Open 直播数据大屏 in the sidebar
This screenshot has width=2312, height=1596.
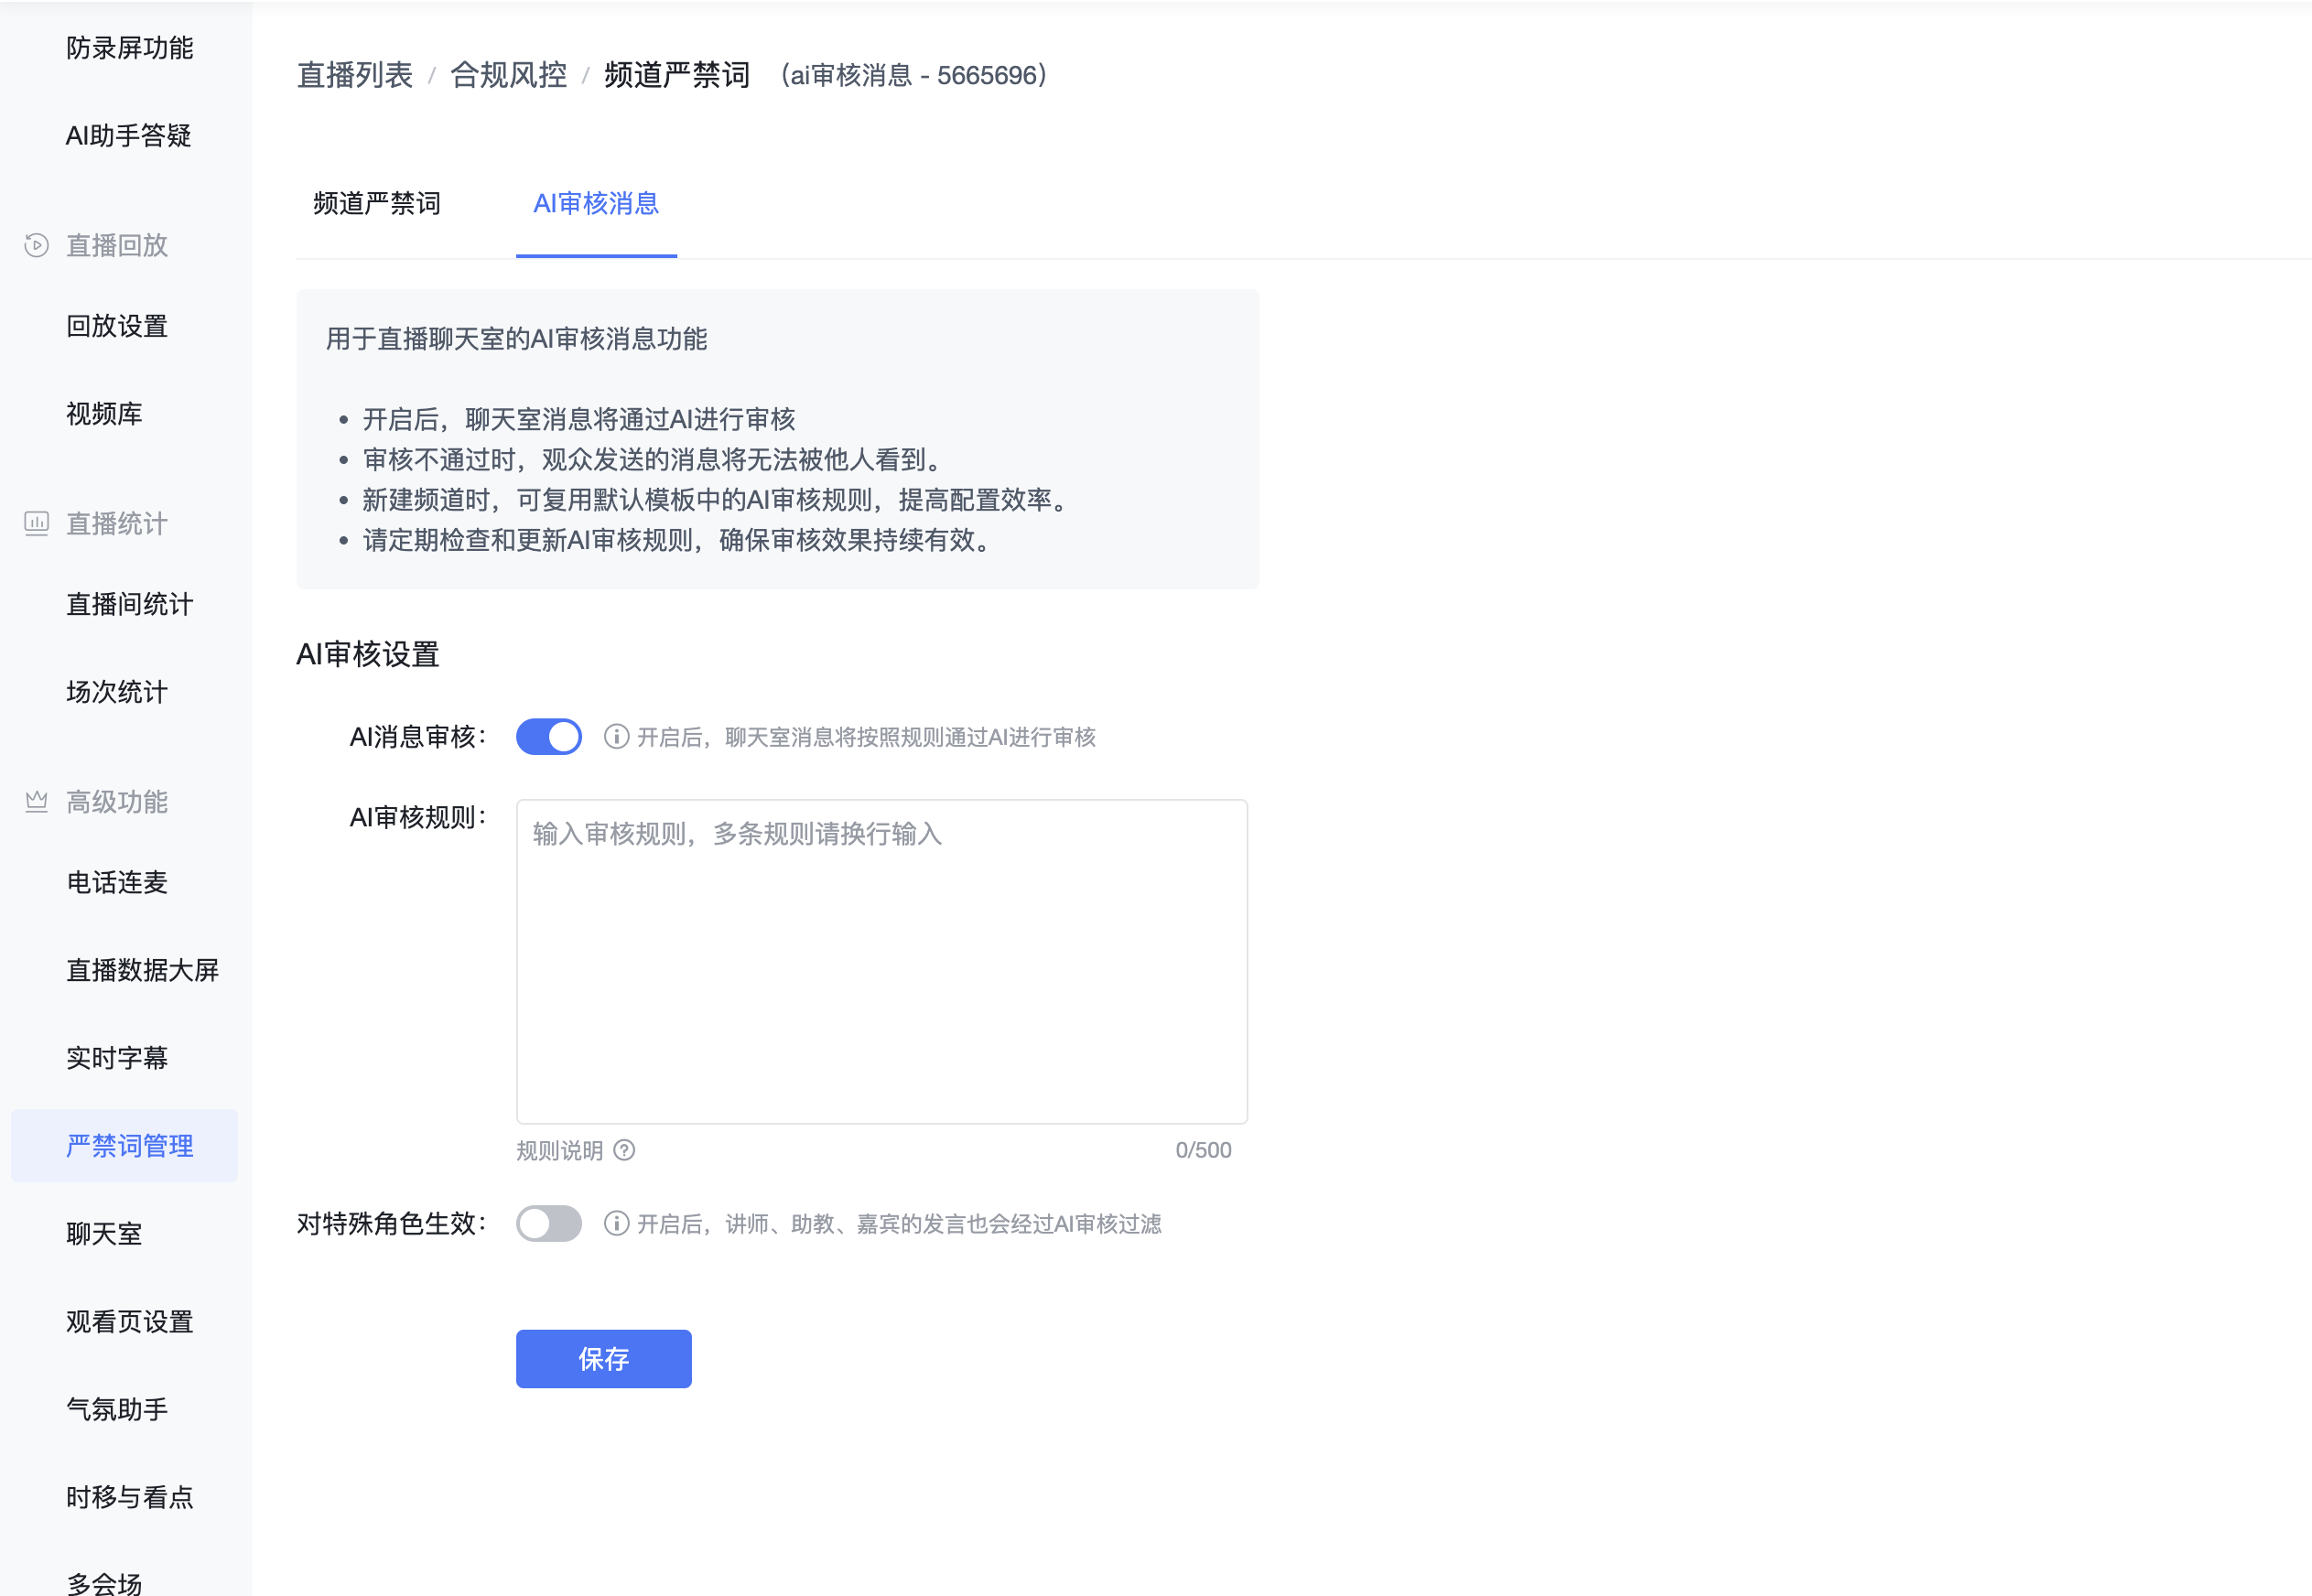[142, 970]
